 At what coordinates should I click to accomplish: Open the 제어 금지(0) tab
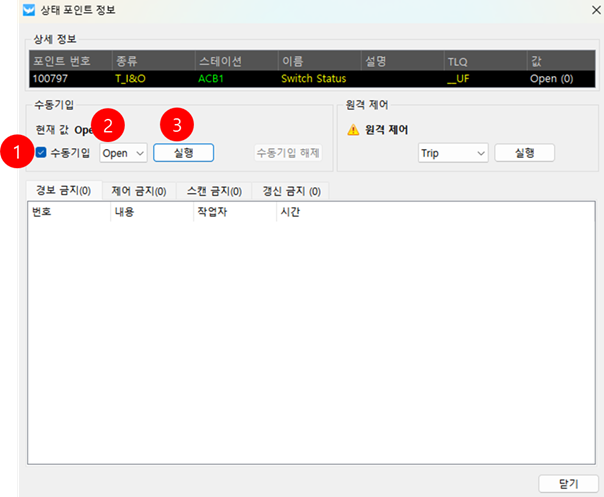(138, 190)
